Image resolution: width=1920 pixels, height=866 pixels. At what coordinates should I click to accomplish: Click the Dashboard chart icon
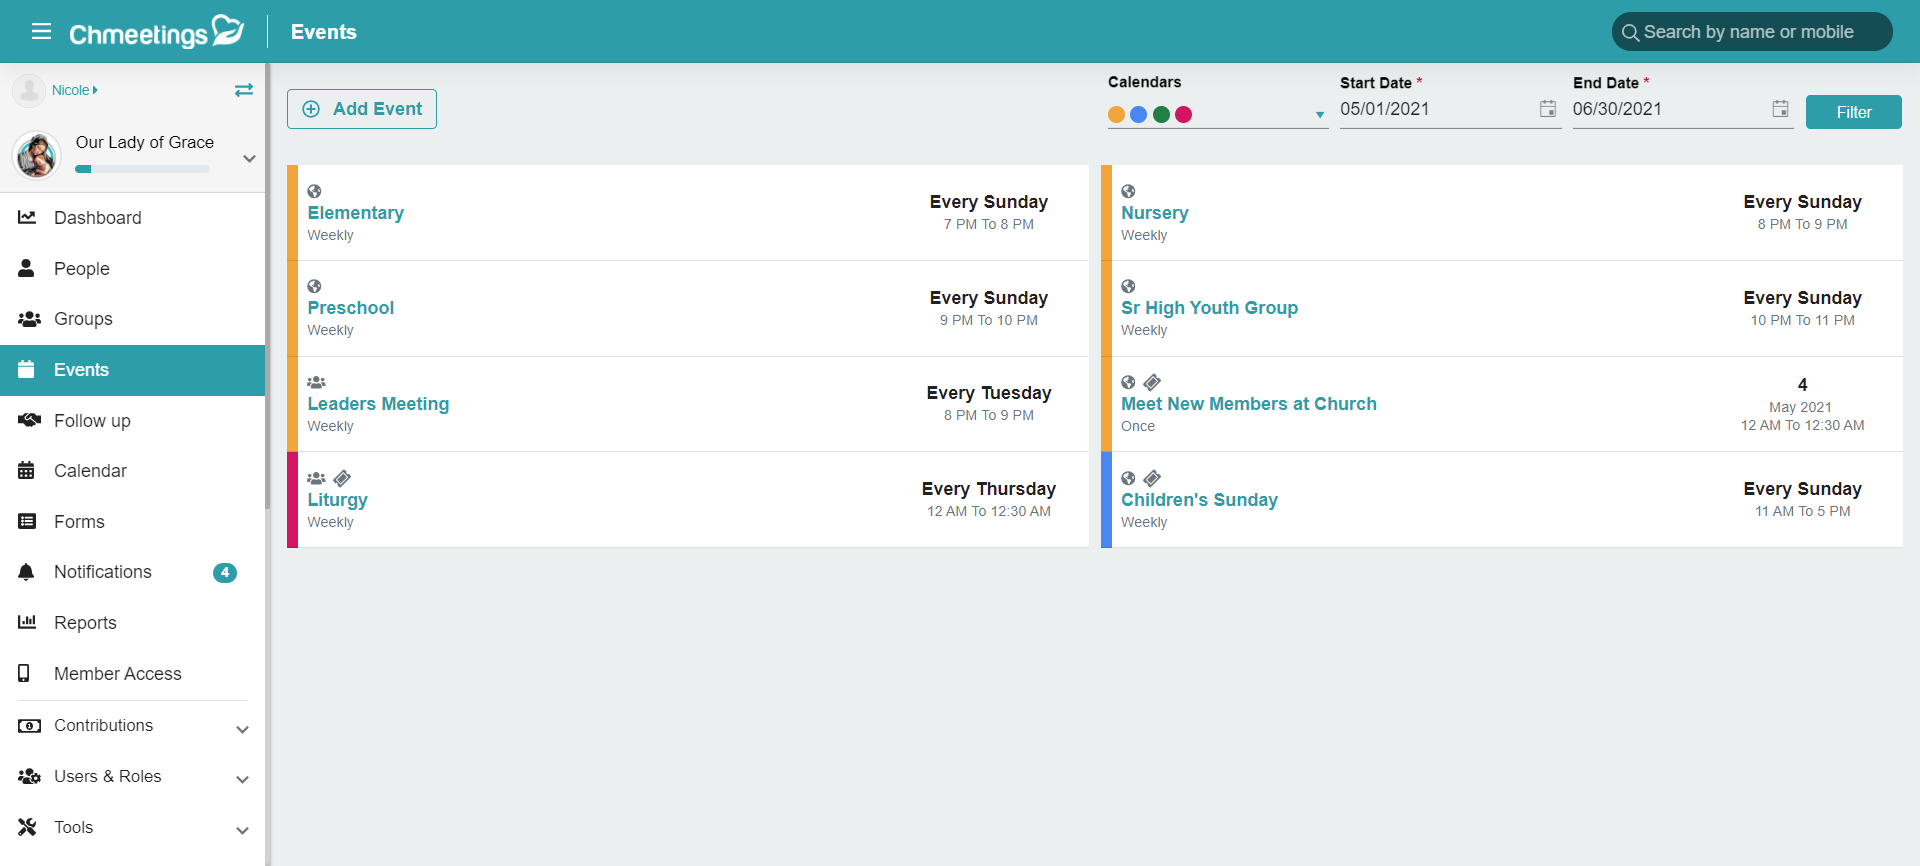click(x=27, y=217)
